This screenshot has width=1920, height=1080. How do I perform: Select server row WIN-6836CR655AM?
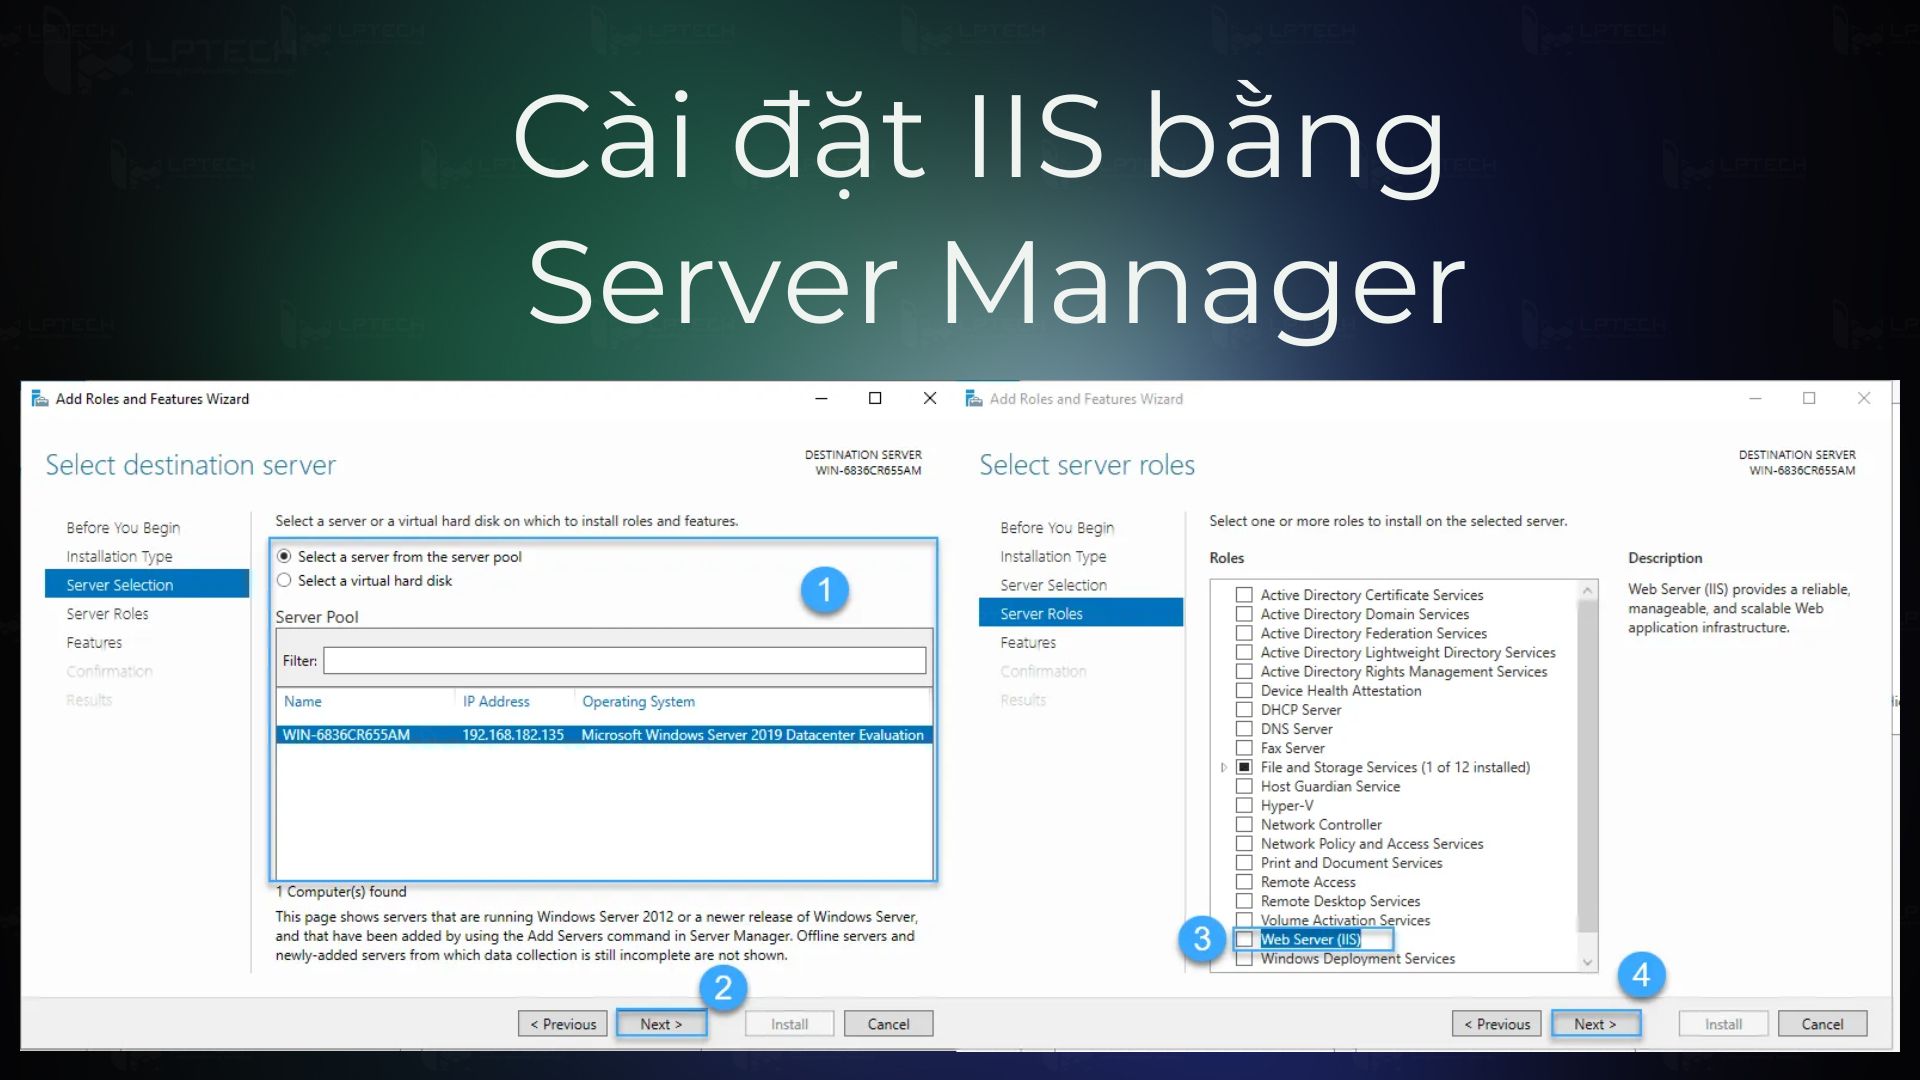pyautogui.click(x=604, y=734)
